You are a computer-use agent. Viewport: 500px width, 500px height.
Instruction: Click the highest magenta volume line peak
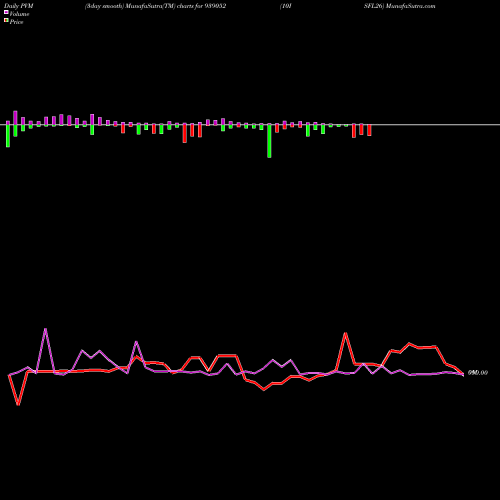coord(45,329)
